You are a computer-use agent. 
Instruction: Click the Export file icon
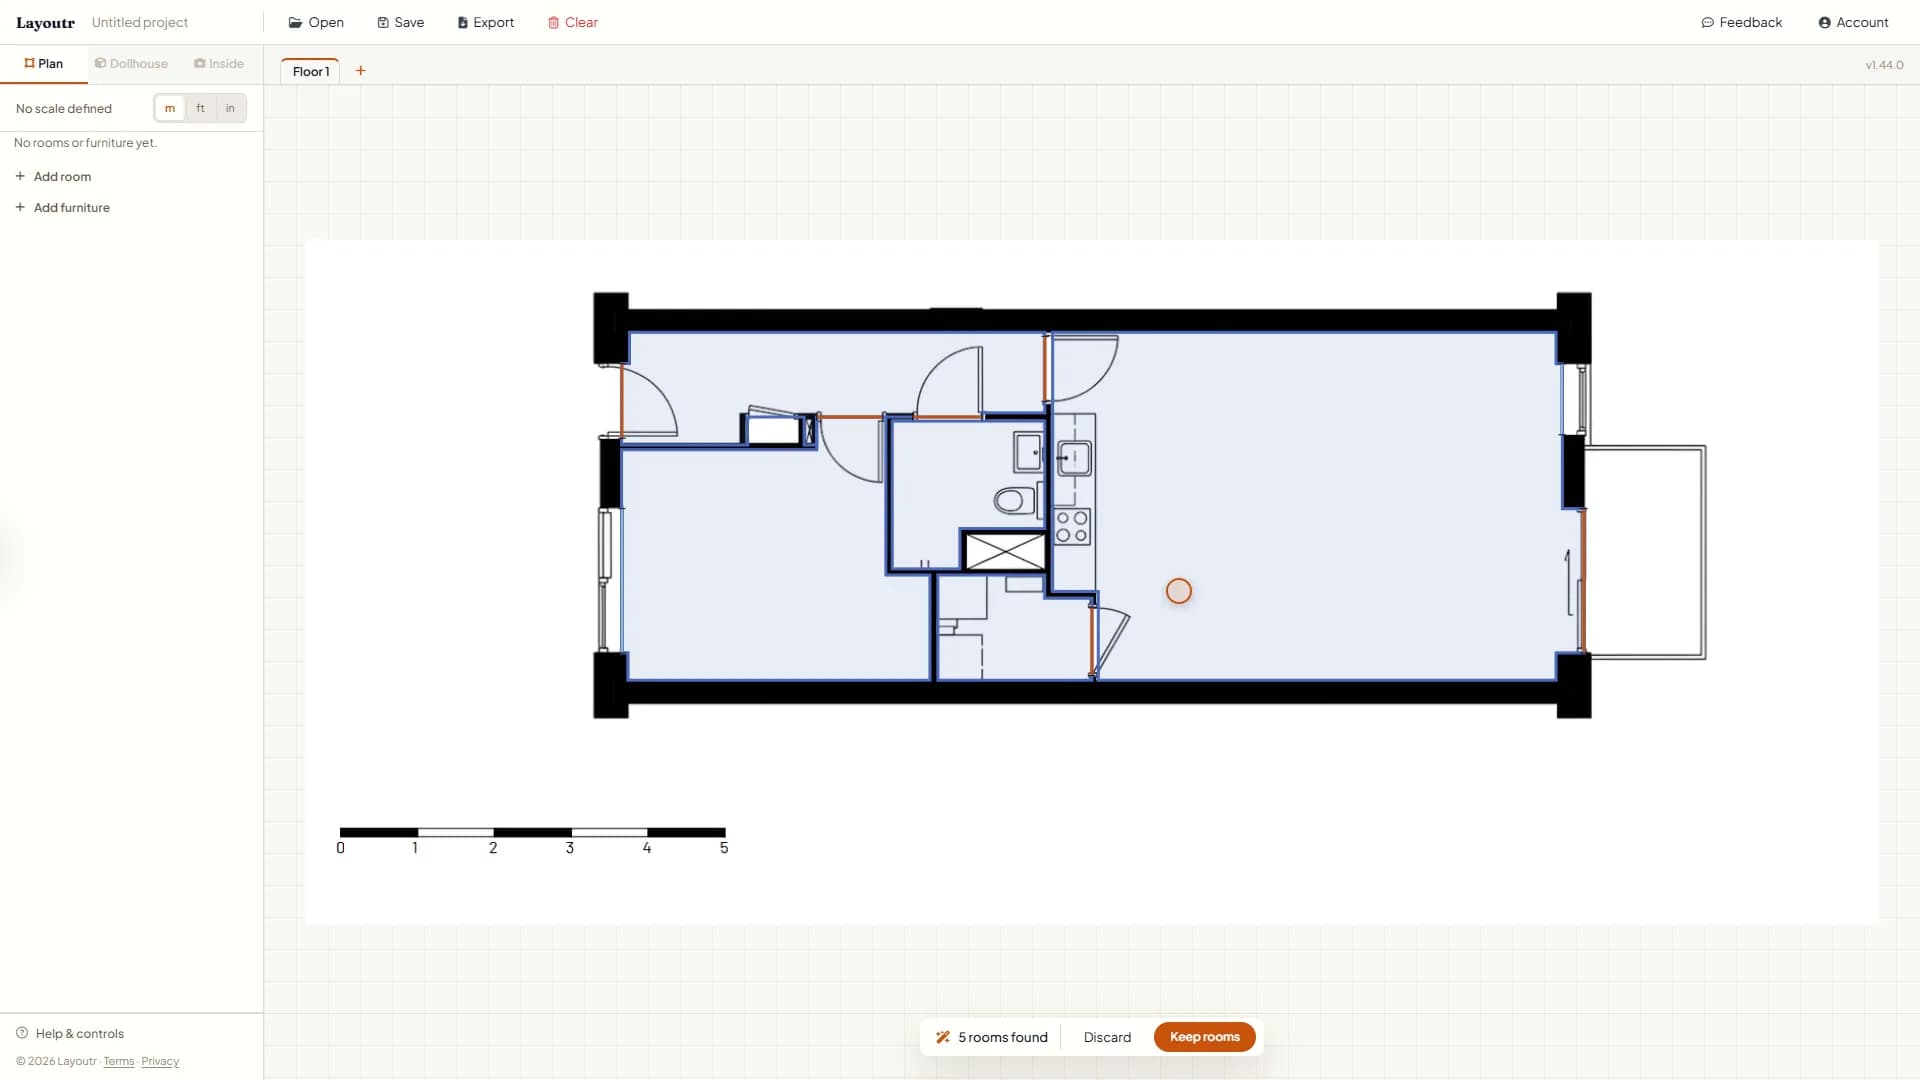coord(463,22)
